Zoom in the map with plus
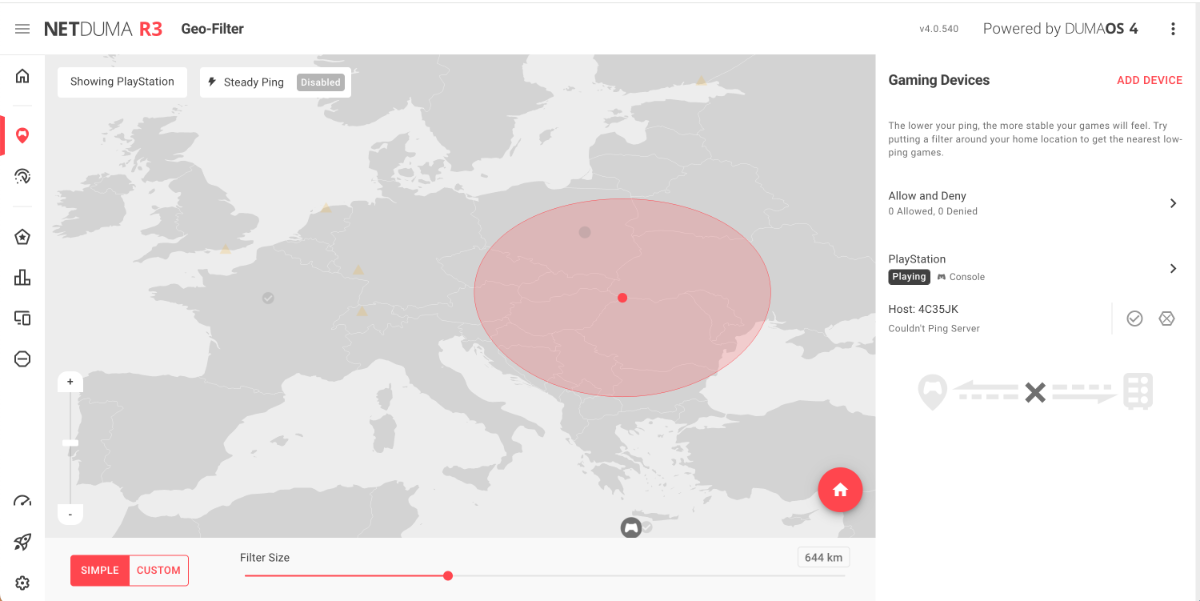Screen dimensions: 1200x601 (x=70, y=382)
